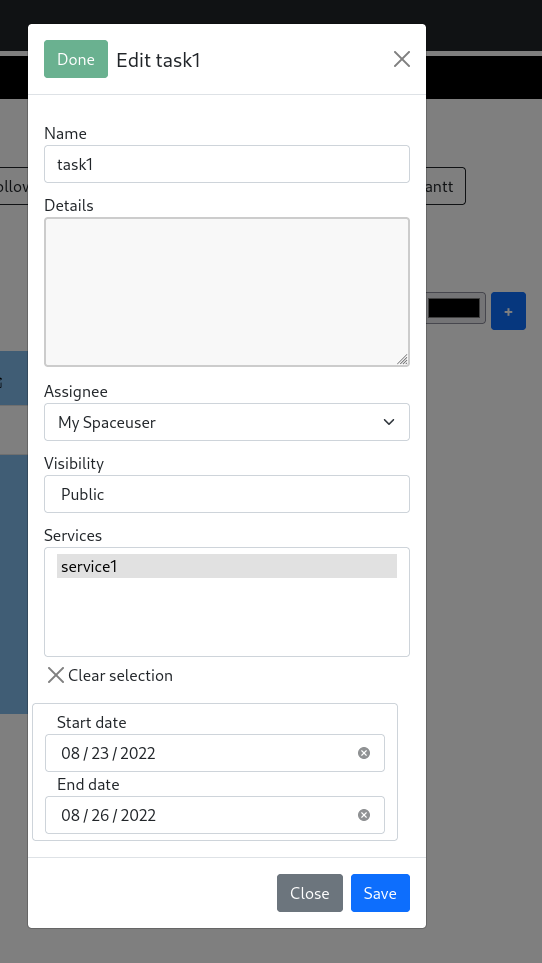Viewport: 542px width, 963px height.
Task: Click the gray Close button
Action: pos(309,893)
